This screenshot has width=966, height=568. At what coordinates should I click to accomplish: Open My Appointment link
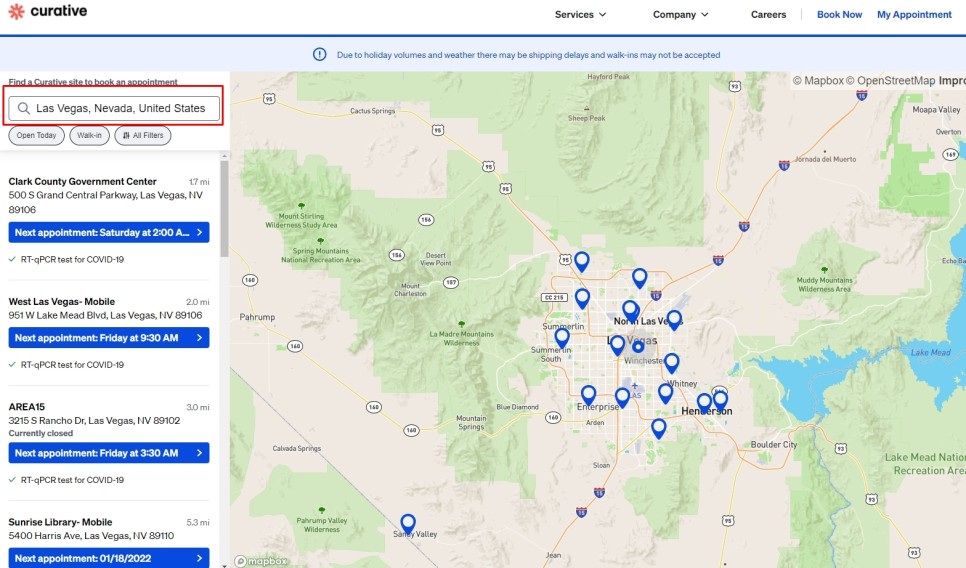pos(914,15)
